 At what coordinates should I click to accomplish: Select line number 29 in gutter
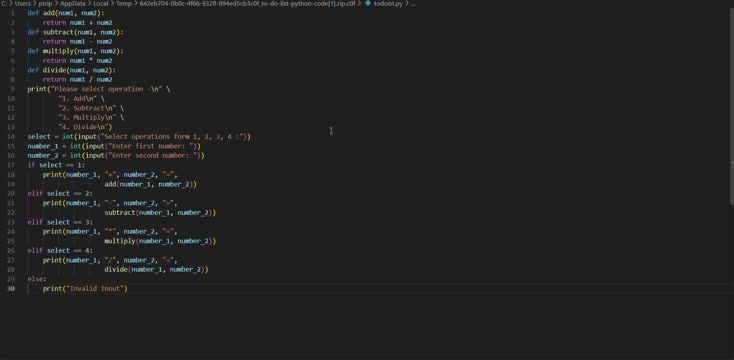pyautogui.click(x=11, y=279)
